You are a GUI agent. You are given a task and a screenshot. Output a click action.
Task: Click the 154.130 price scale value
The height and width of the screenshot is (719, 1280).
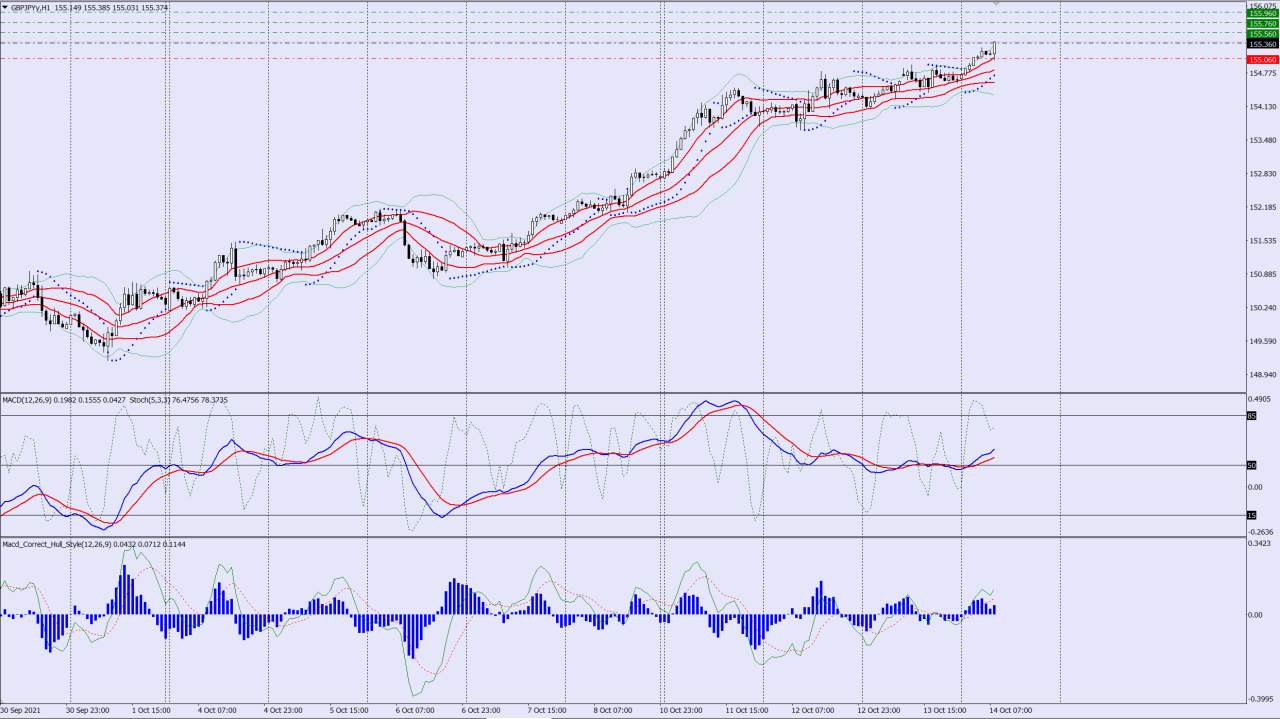(1263, 107)
